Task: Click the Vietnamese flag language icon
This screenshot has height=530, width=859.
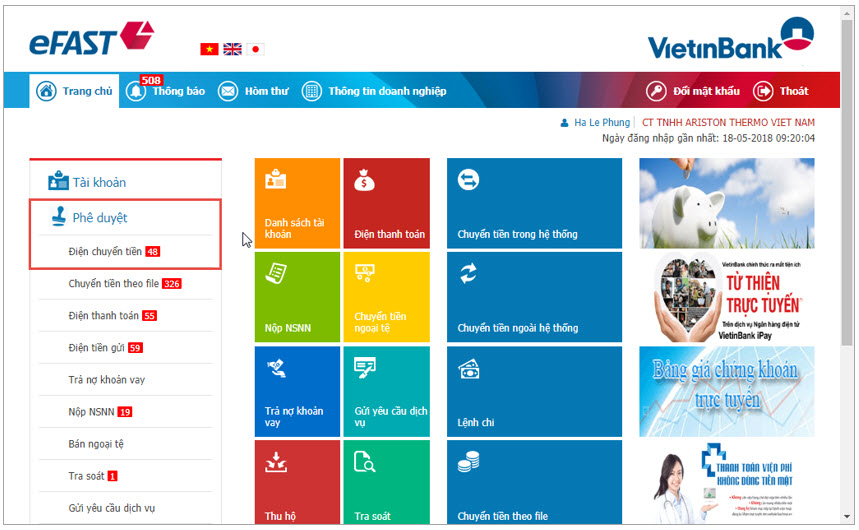Action: coord(209,49)
